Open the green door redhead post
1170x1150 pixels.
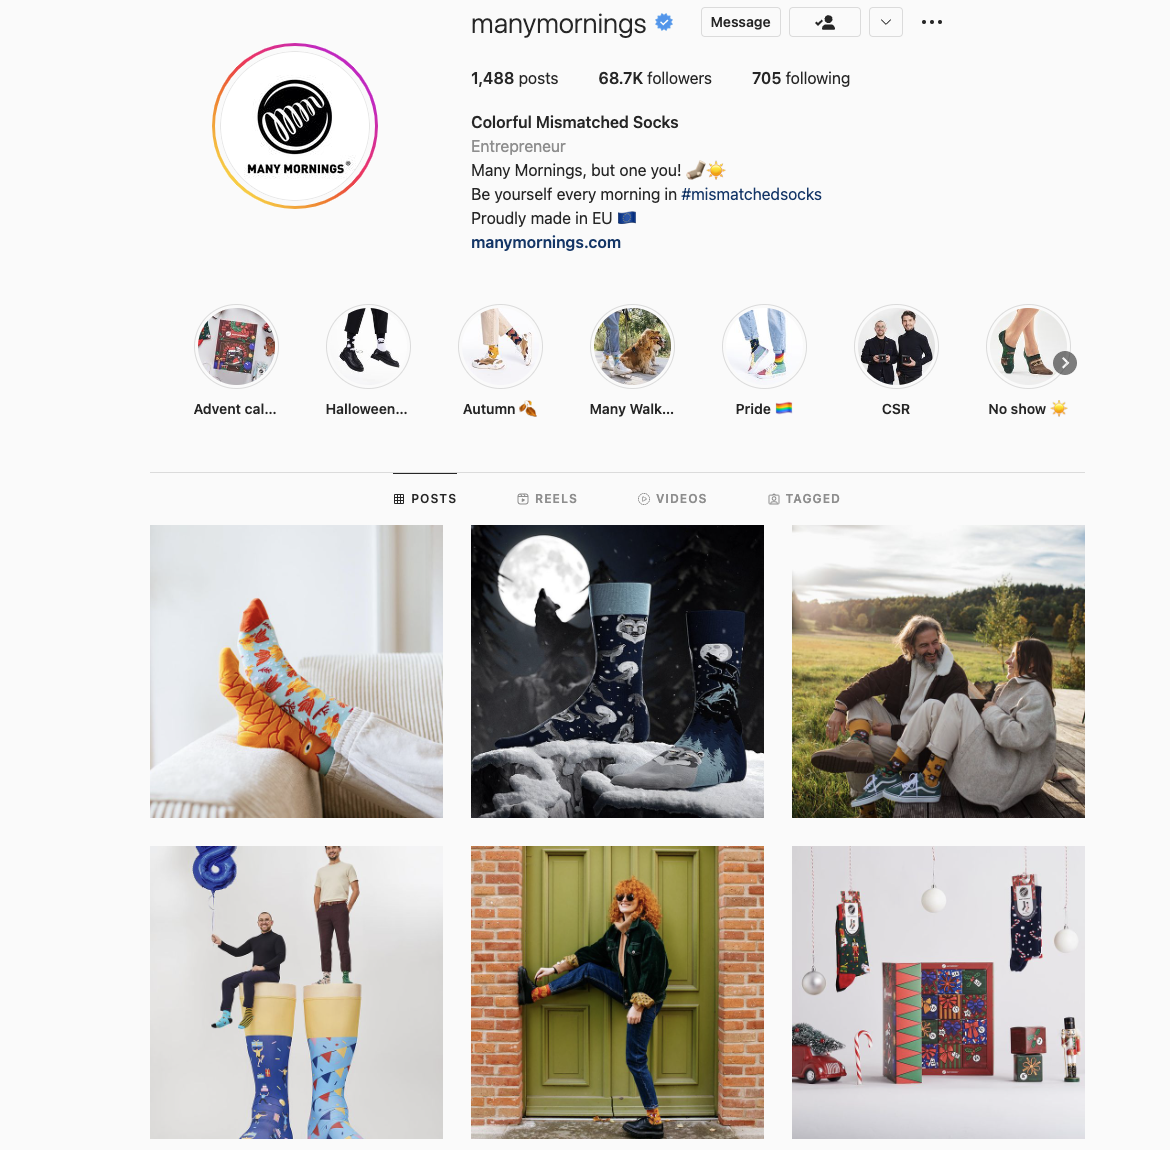pyautogui.click(x=617, y=992)
